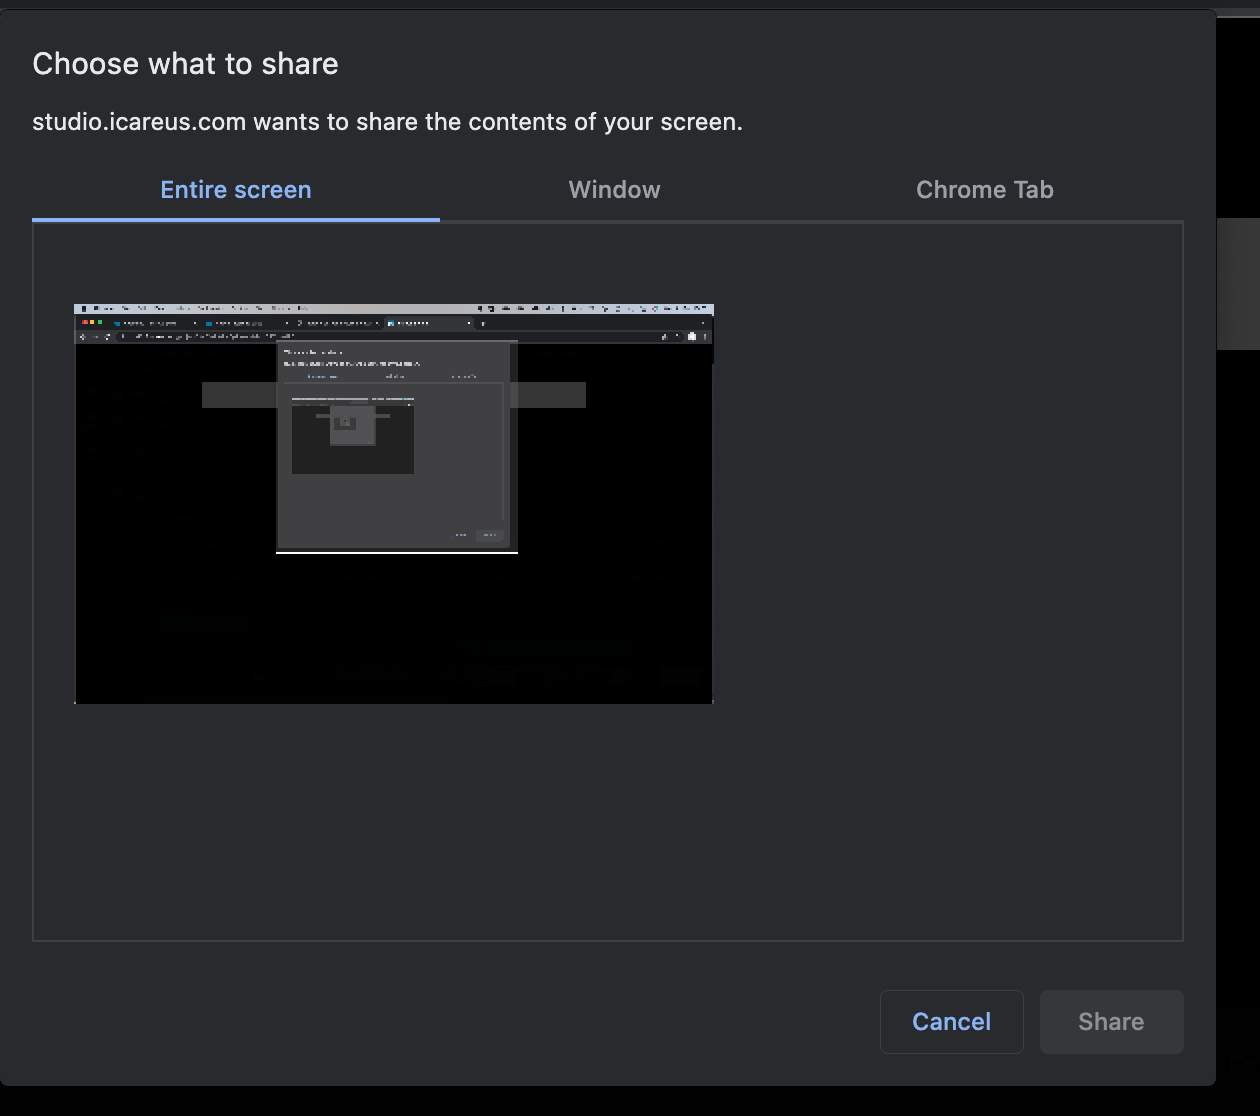The width and height of the screenshot is (1260, 1116).
Task: Cancel the screen sharing request
Action: 951,1021
